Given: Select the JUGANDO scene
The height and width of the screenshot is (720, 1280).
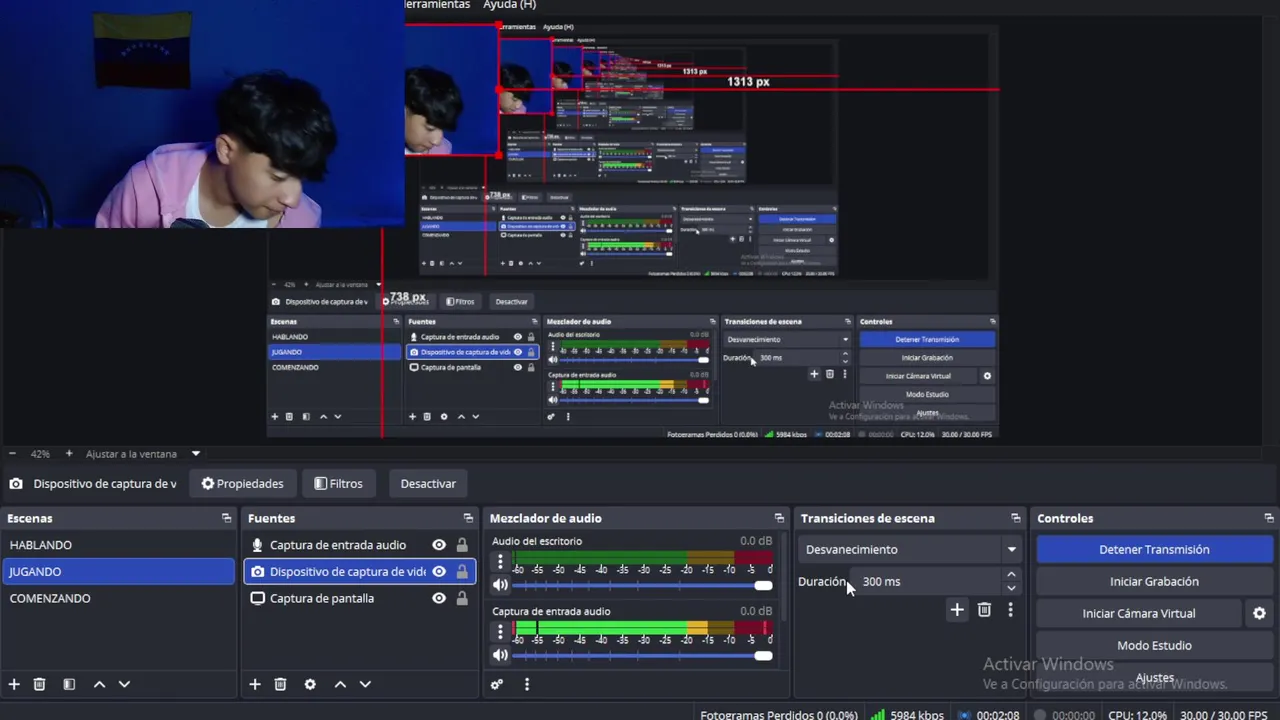Looking at the screenshot, I should (117, 572).
